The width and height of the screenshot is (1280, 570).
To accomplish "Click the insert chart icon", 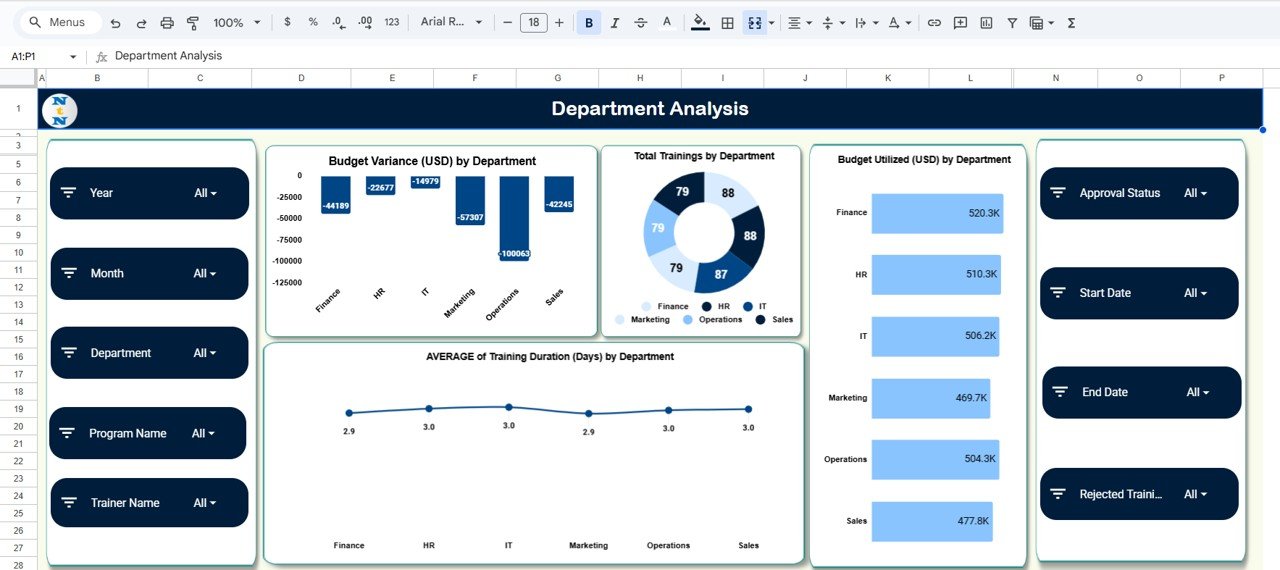I will [x=986, y=22].
